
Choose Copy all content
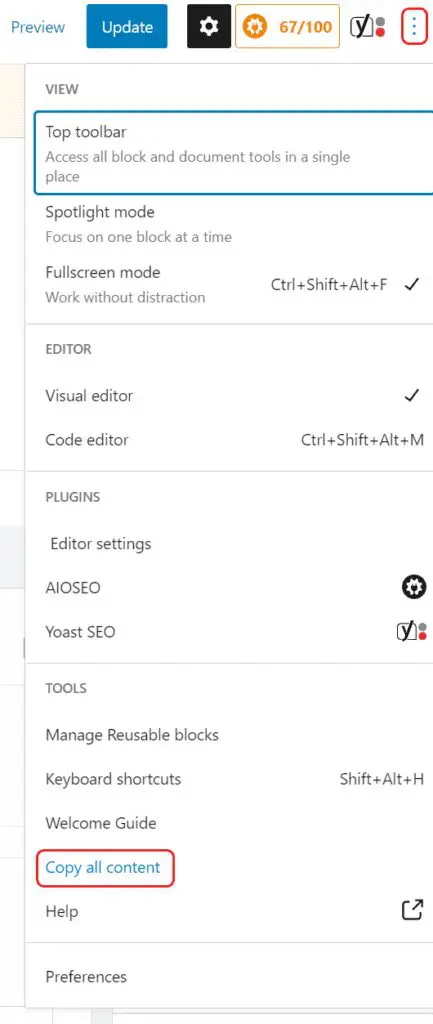click(103, 867)
